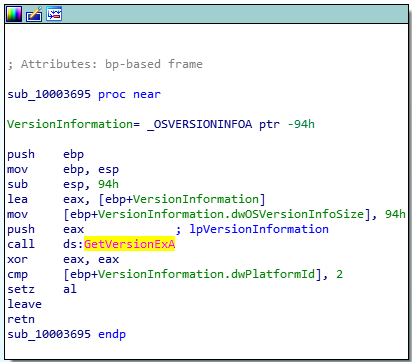Click the dwPlatformId field reference
Screen dimensions: 412x362
(x=273, y=274)
